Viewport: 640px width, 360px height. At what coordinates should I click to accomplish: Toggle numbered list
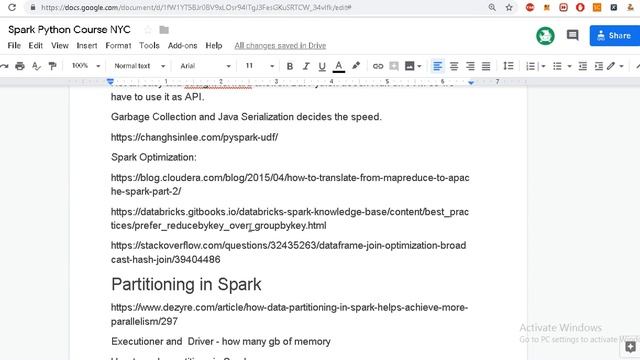point(530,66)
